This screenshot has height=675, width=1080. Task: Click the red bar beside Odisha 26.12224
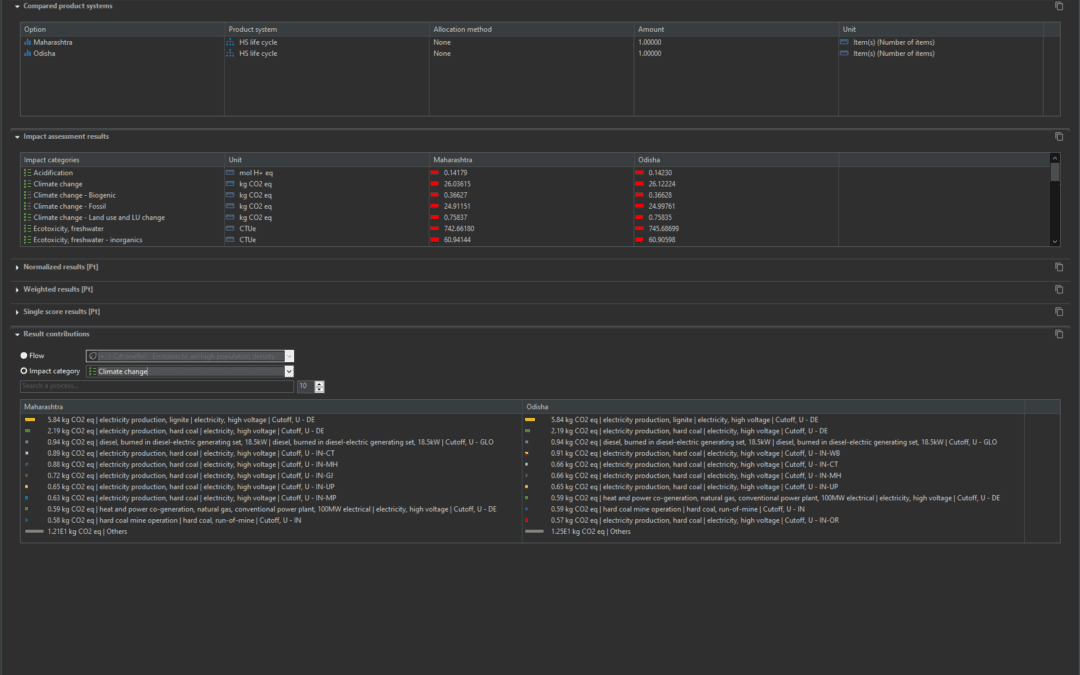click(639, 184)
